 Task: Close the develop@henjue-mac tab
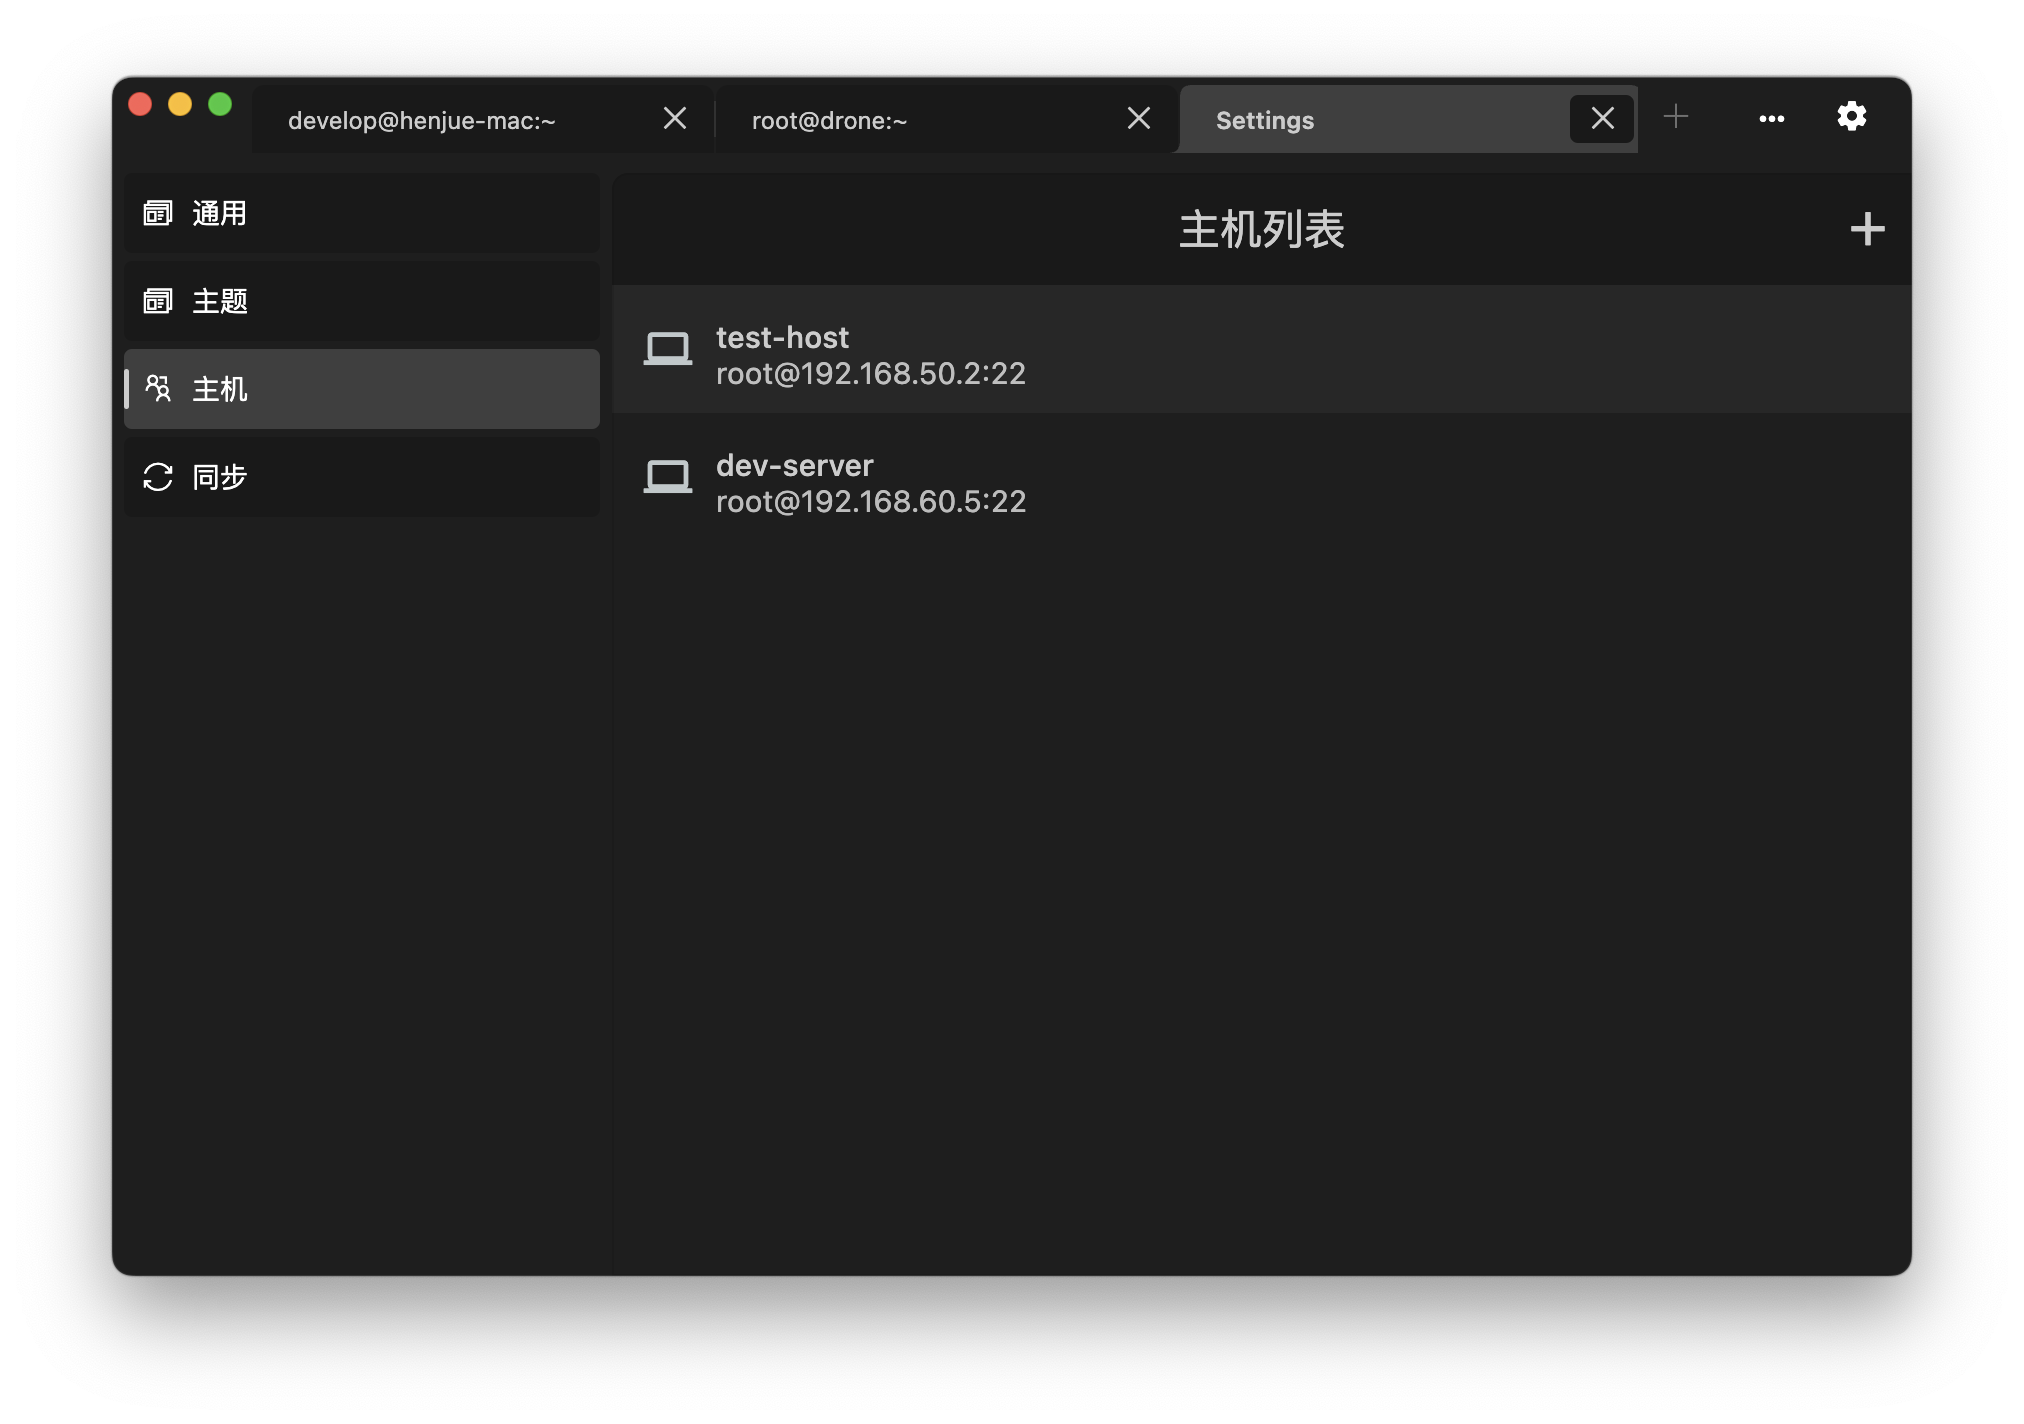675,119
